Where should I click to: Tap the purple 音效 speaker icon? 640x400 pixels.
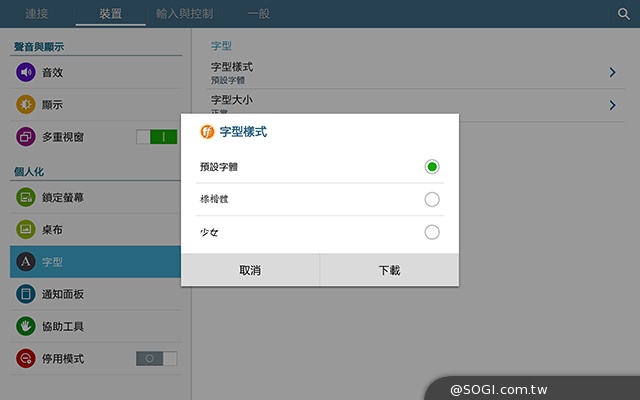click(x=26, y=72)
